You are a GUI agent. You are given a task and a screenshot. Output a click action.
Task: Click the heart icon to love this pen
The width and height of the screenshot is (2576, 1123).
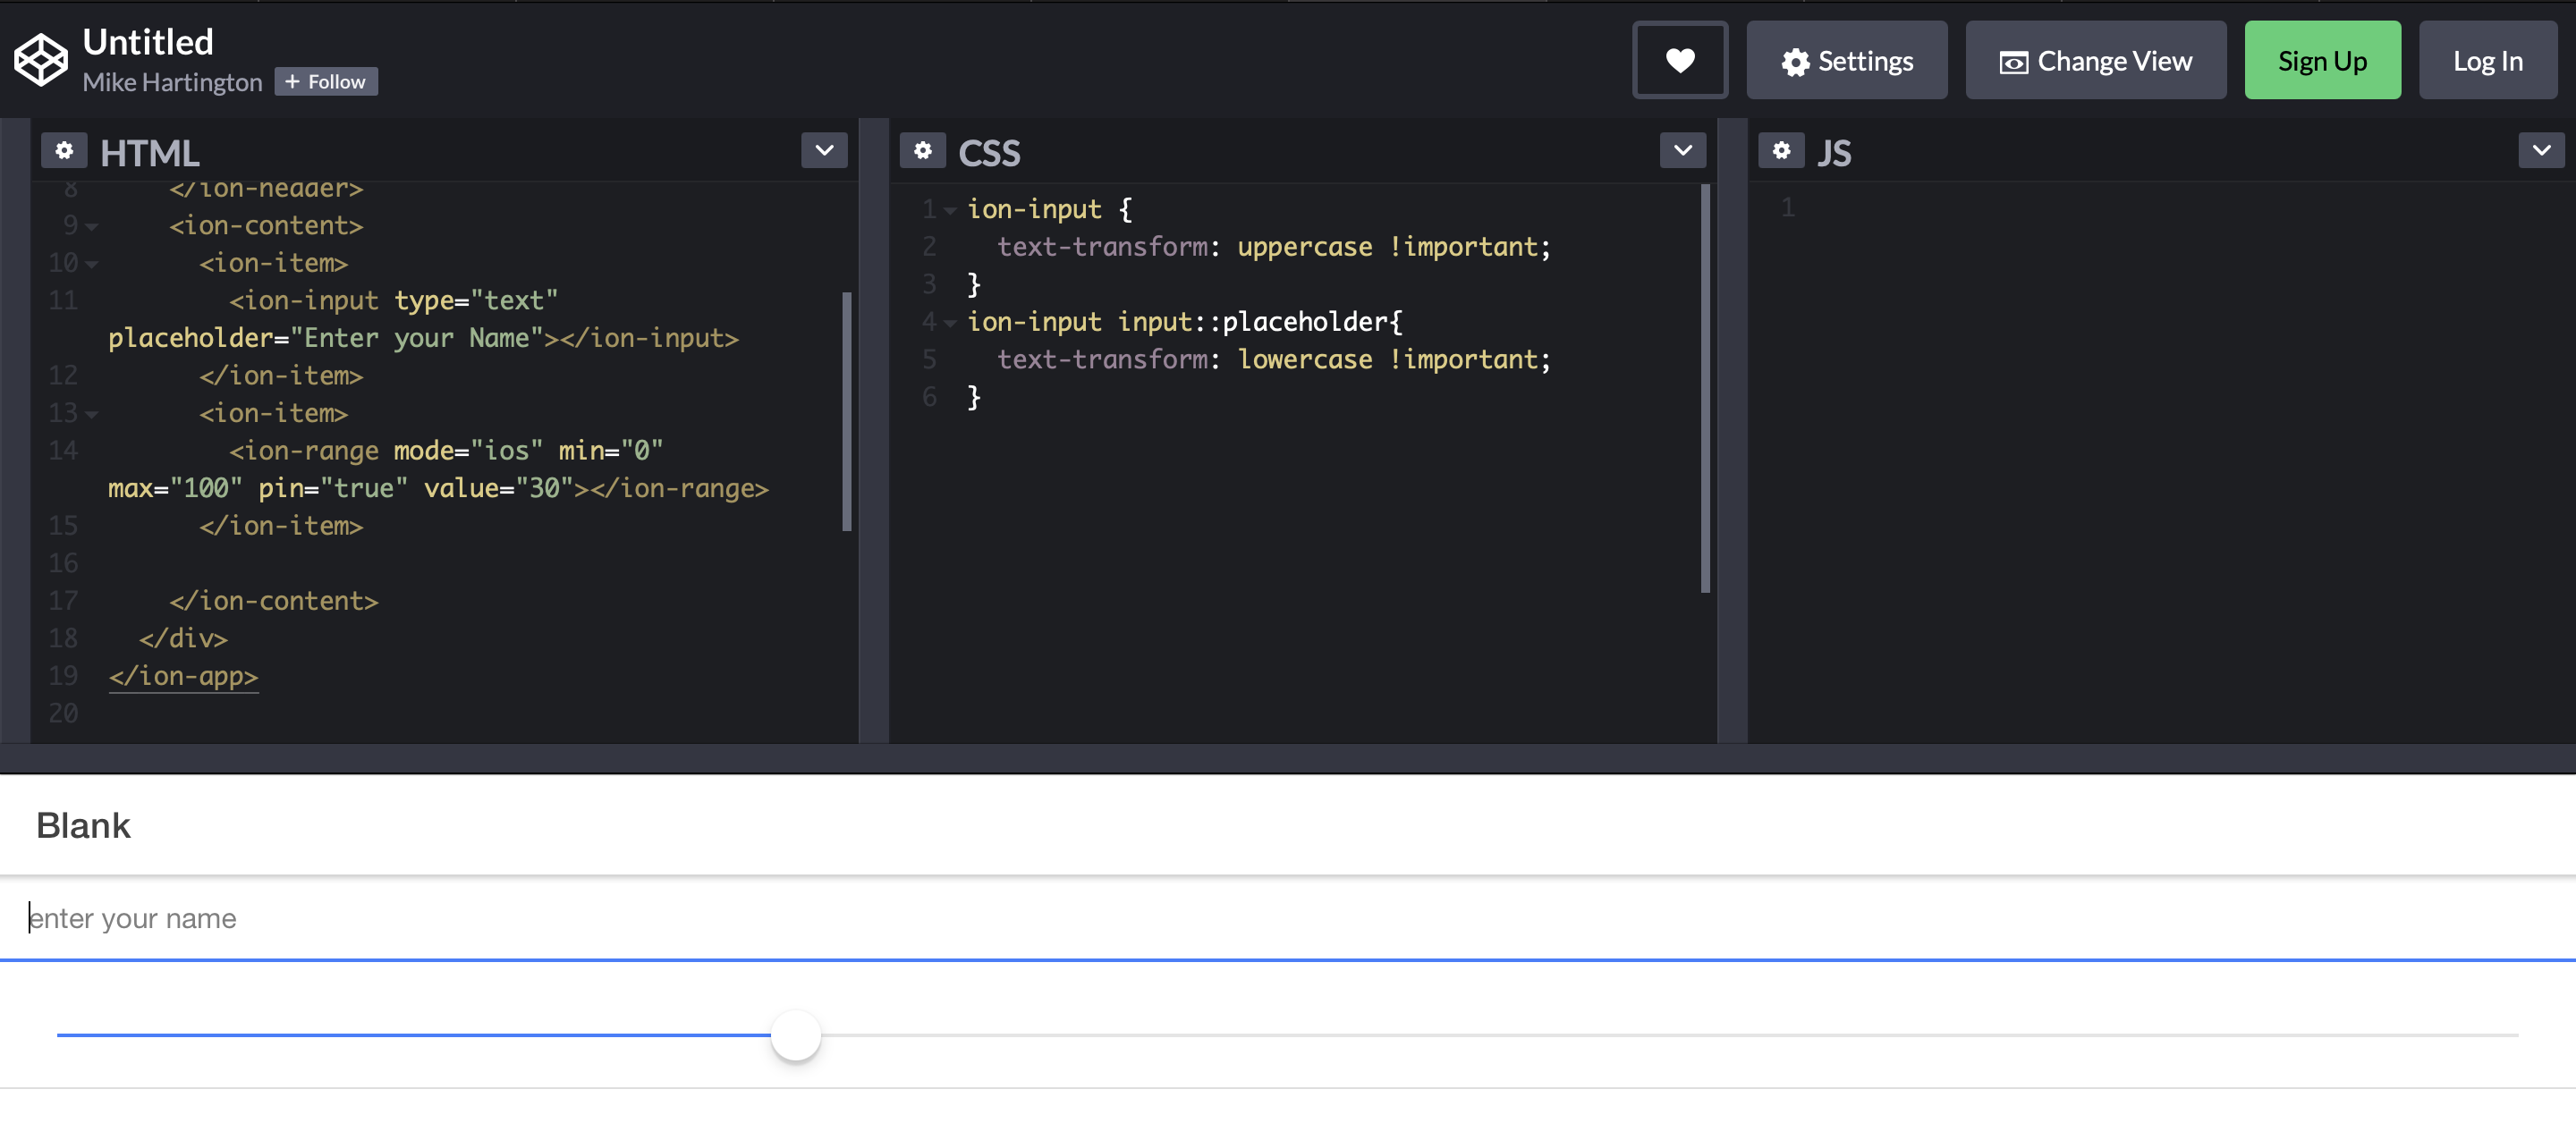point(1680,60)
